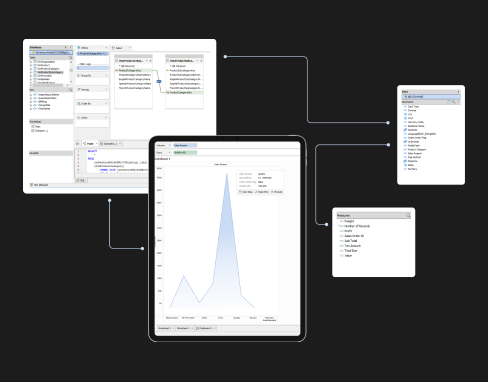The image size is (488, 382).
Task: Switch to the Worksheet 1 tab
Action: point(166,328)
